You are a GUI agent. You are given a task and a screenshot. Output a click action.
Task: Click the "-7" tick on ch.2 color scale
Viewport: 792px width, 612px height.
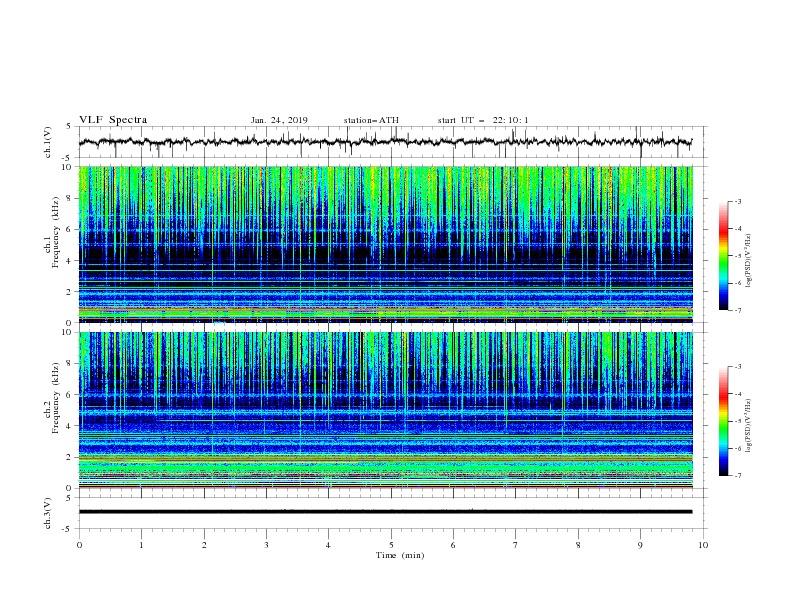(737, 476)
